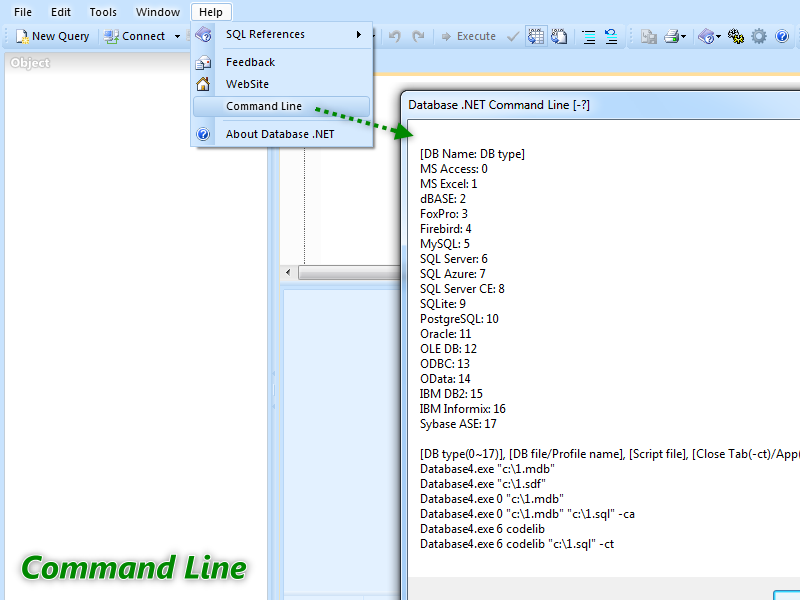Click the 'SQL Server: 6' line
This screenshot has width=800, height=600.
click(454, 259)
